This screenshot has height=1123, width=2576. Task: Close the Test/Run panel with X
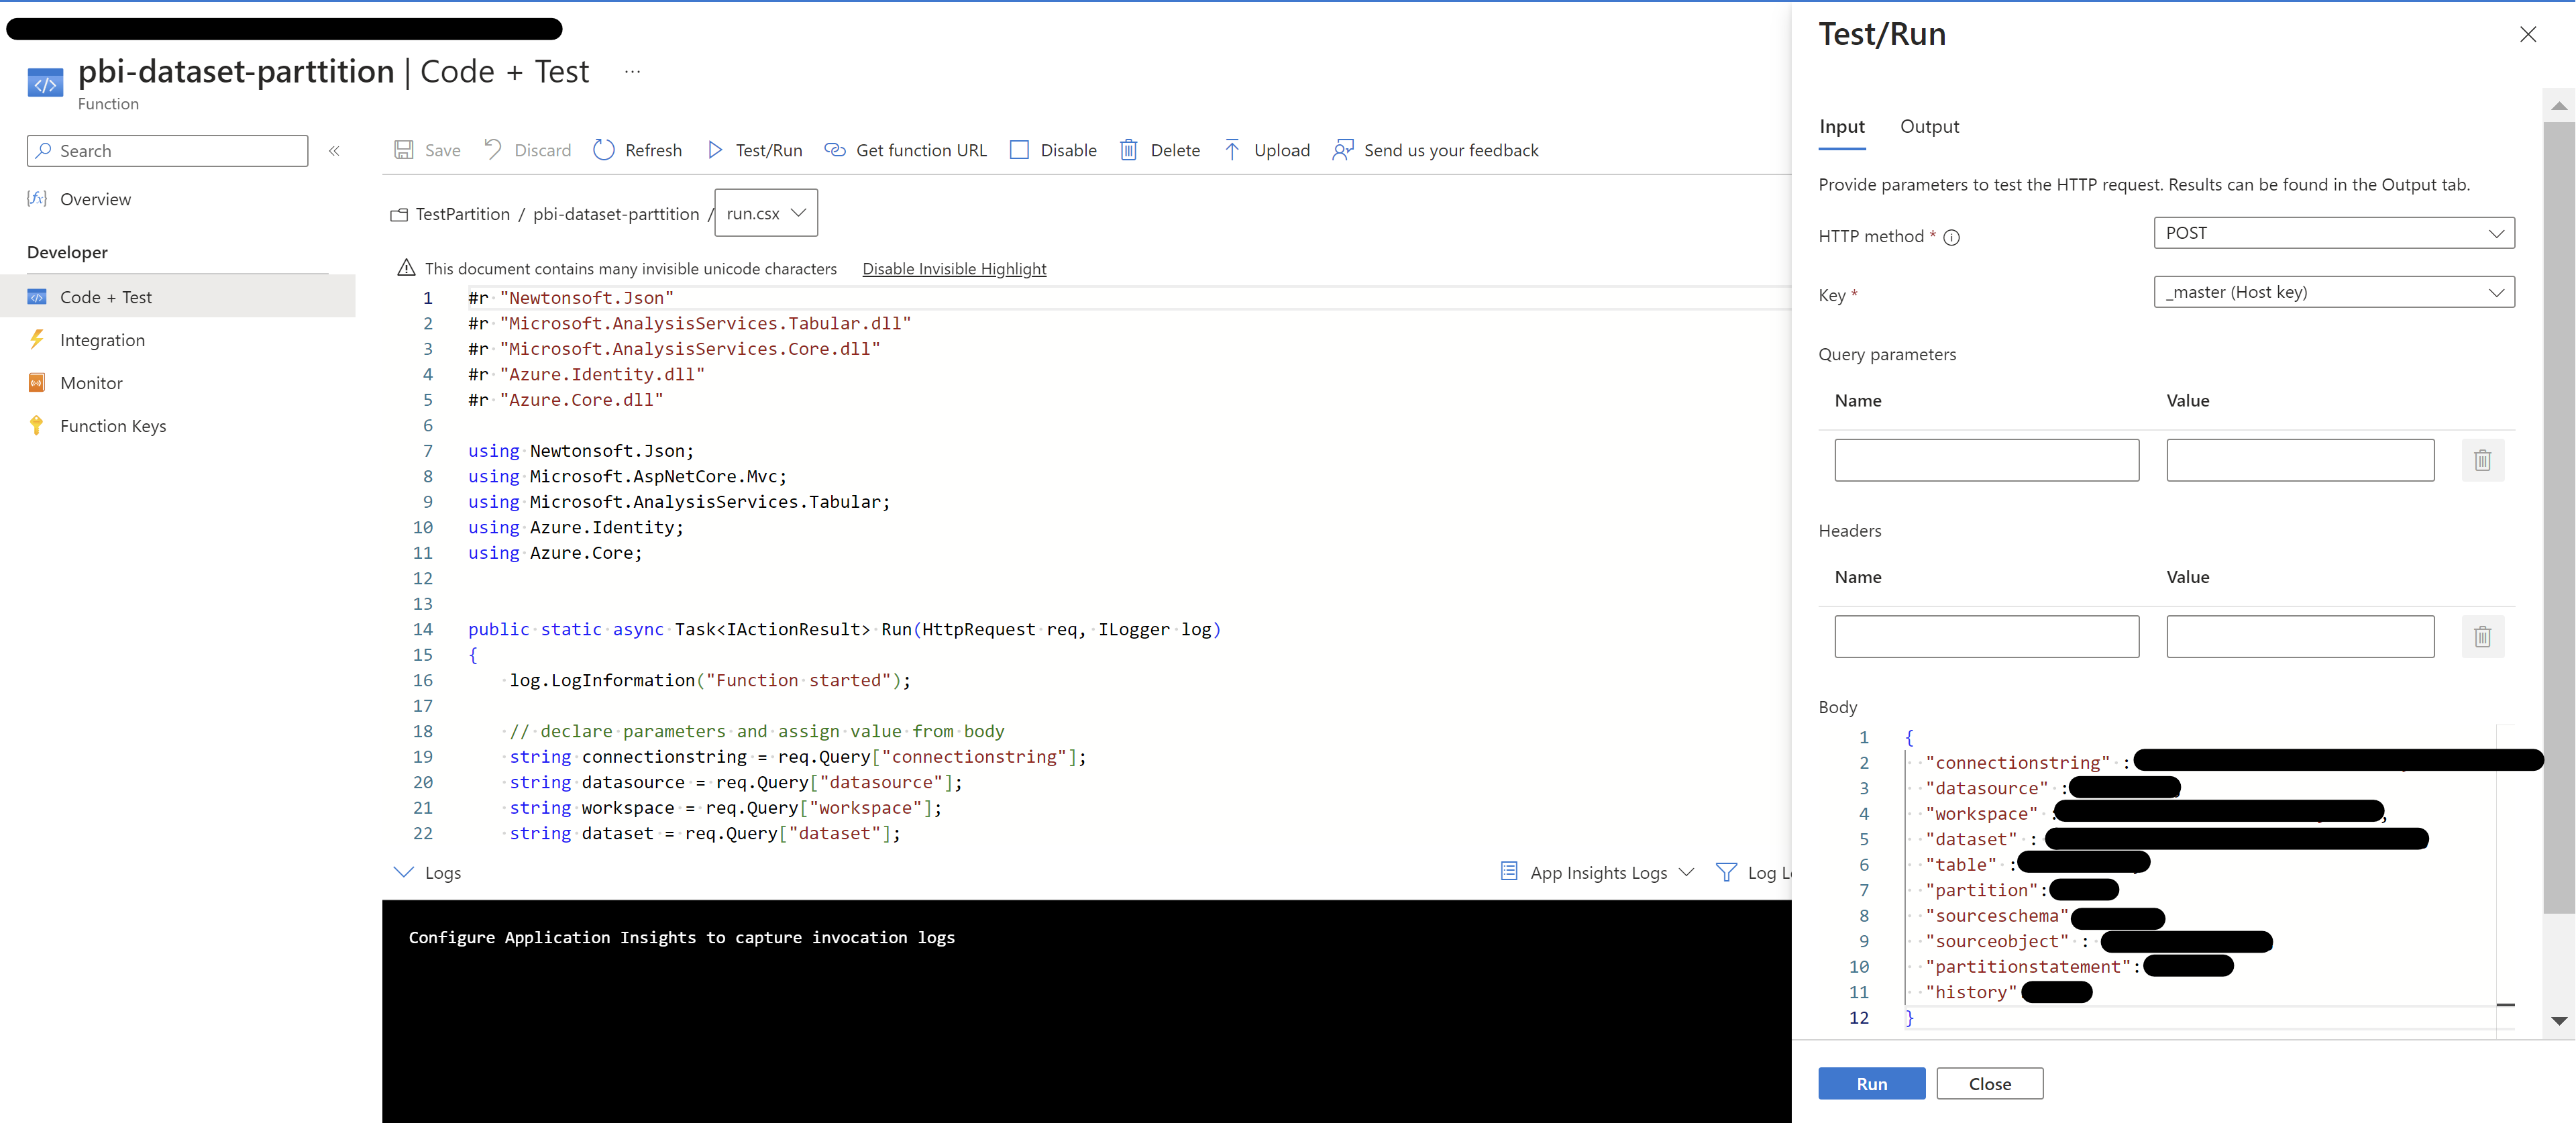tap(2528, 34)
